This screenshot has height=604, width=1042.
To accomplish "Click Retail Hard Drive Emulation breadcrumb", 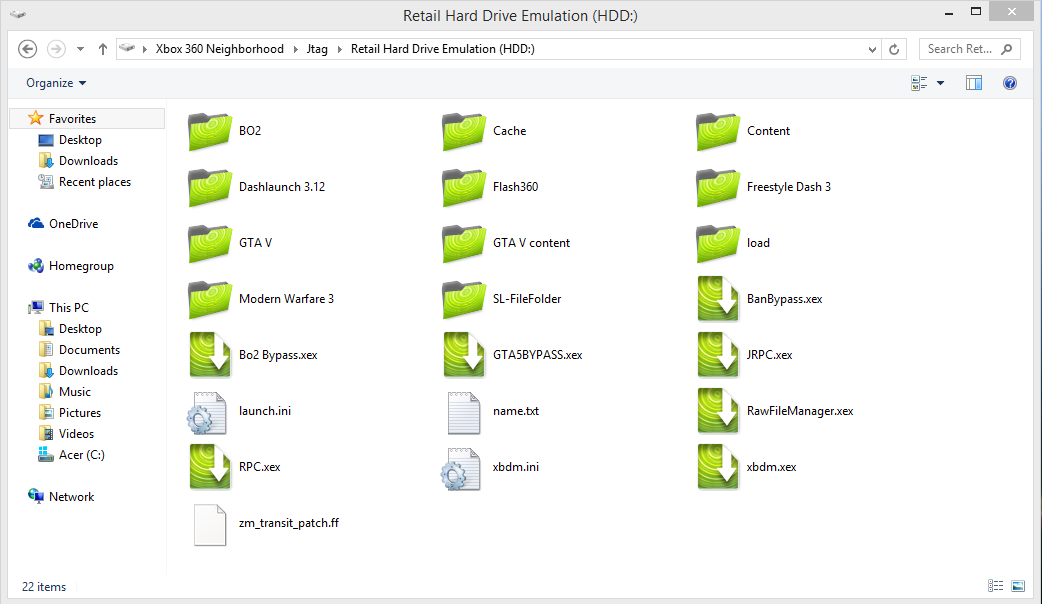I will [x=443, y=49].
